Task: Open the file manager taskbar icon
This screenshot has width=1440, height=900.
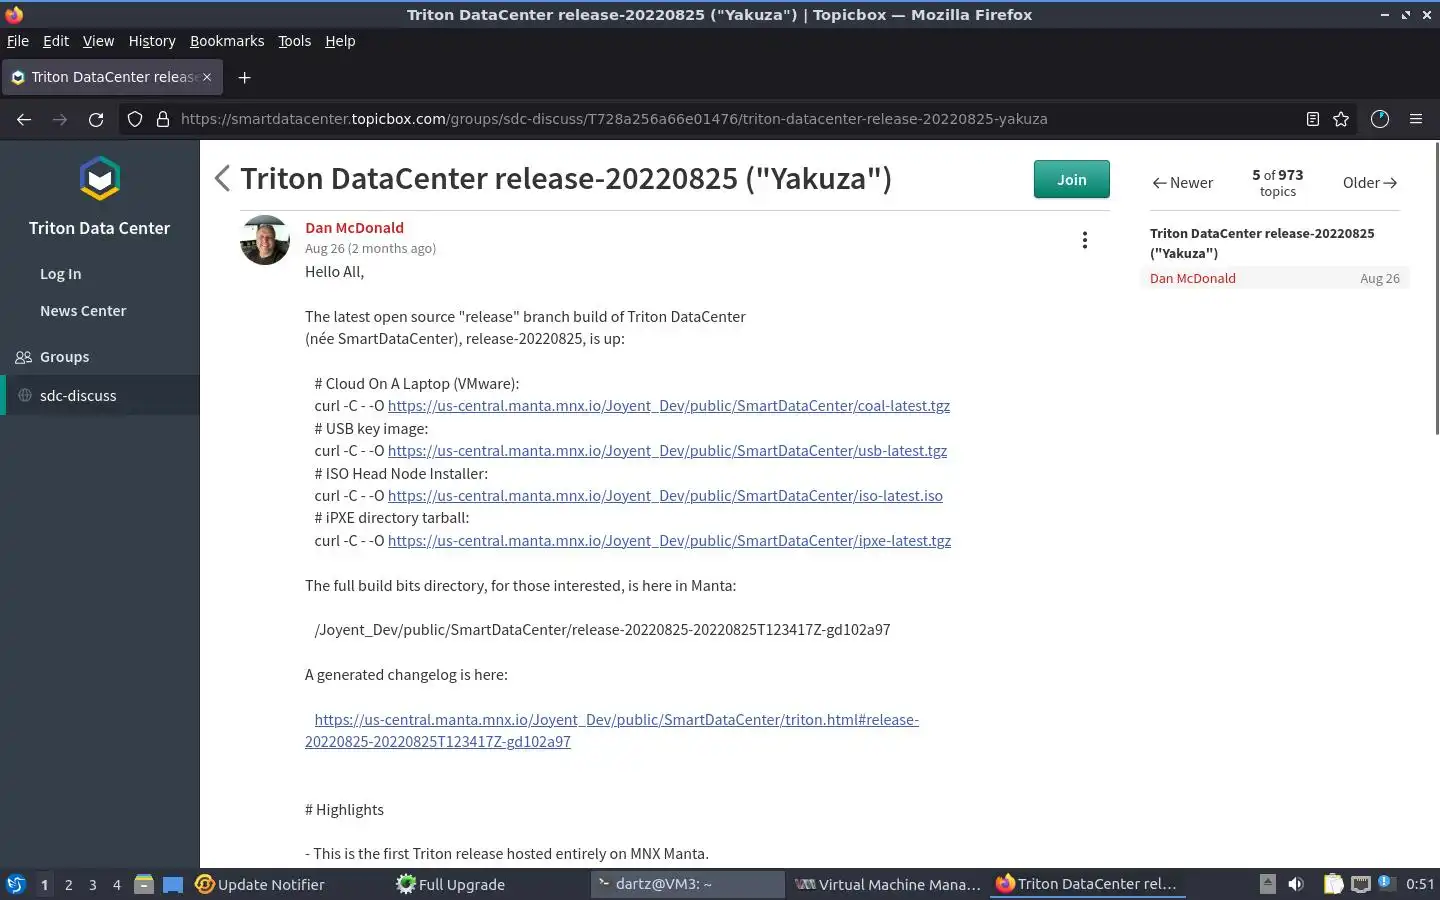Action: point(144,884)
